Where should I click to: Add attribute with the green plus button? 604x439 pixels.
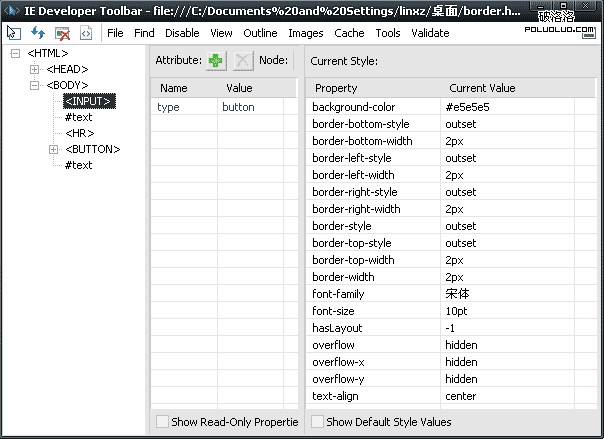217,61
